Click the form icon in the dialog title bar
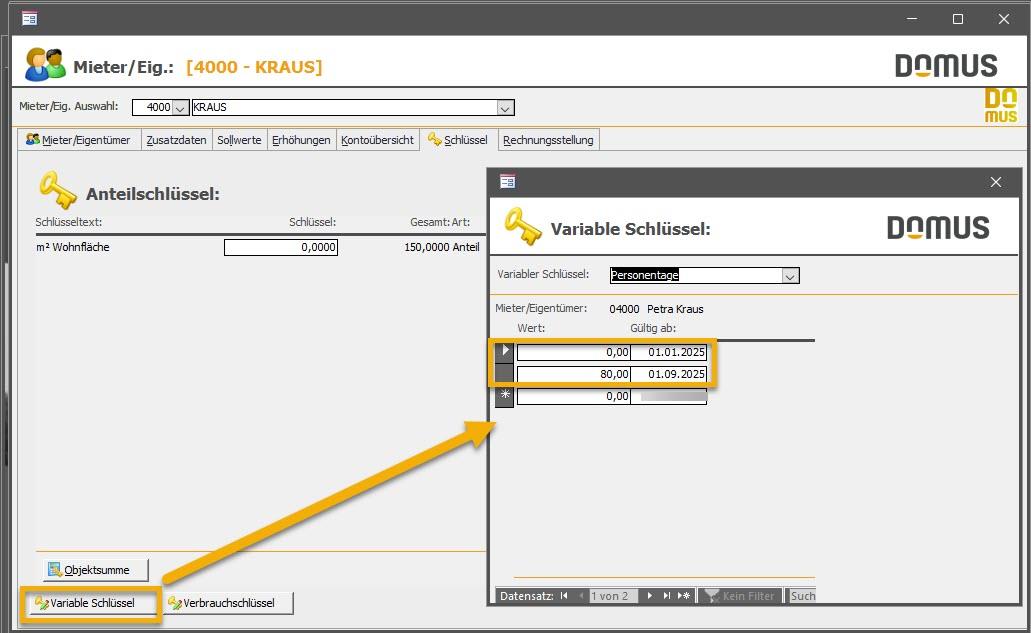This screenshot has width=1031, height=633. click(508, 181)
